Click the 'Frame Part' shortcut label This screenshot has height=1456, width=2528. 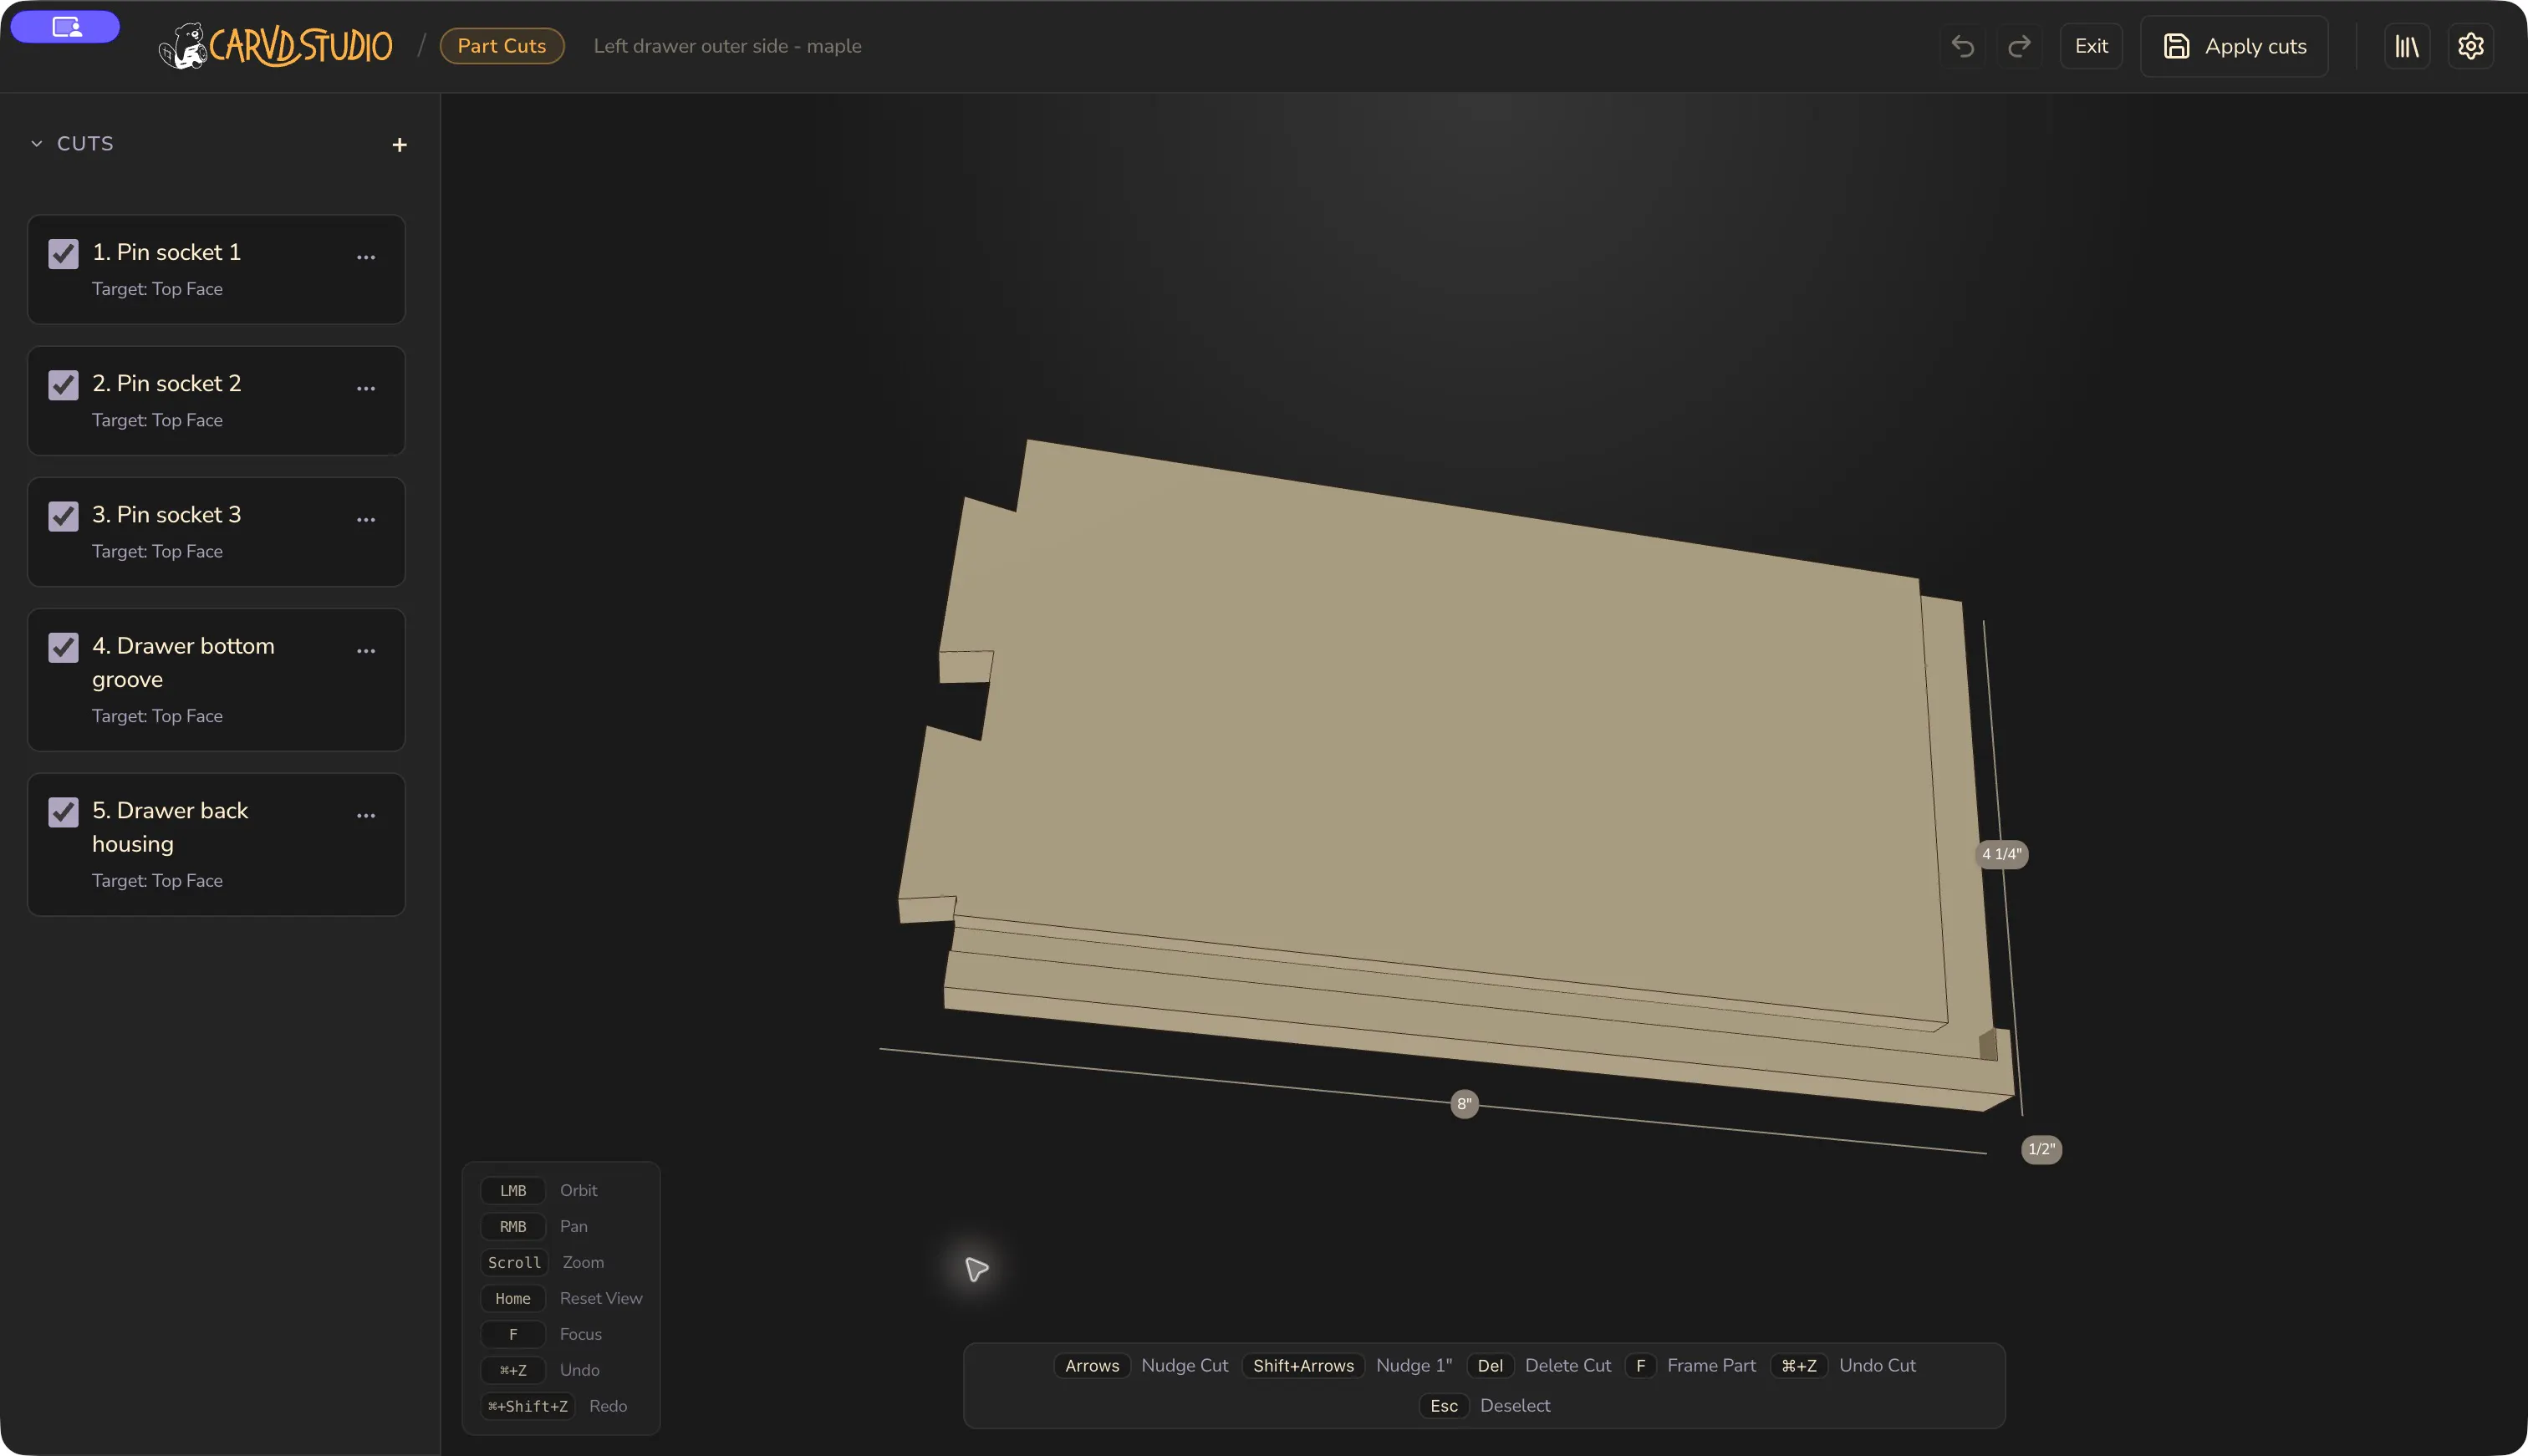point(1711,1365)
